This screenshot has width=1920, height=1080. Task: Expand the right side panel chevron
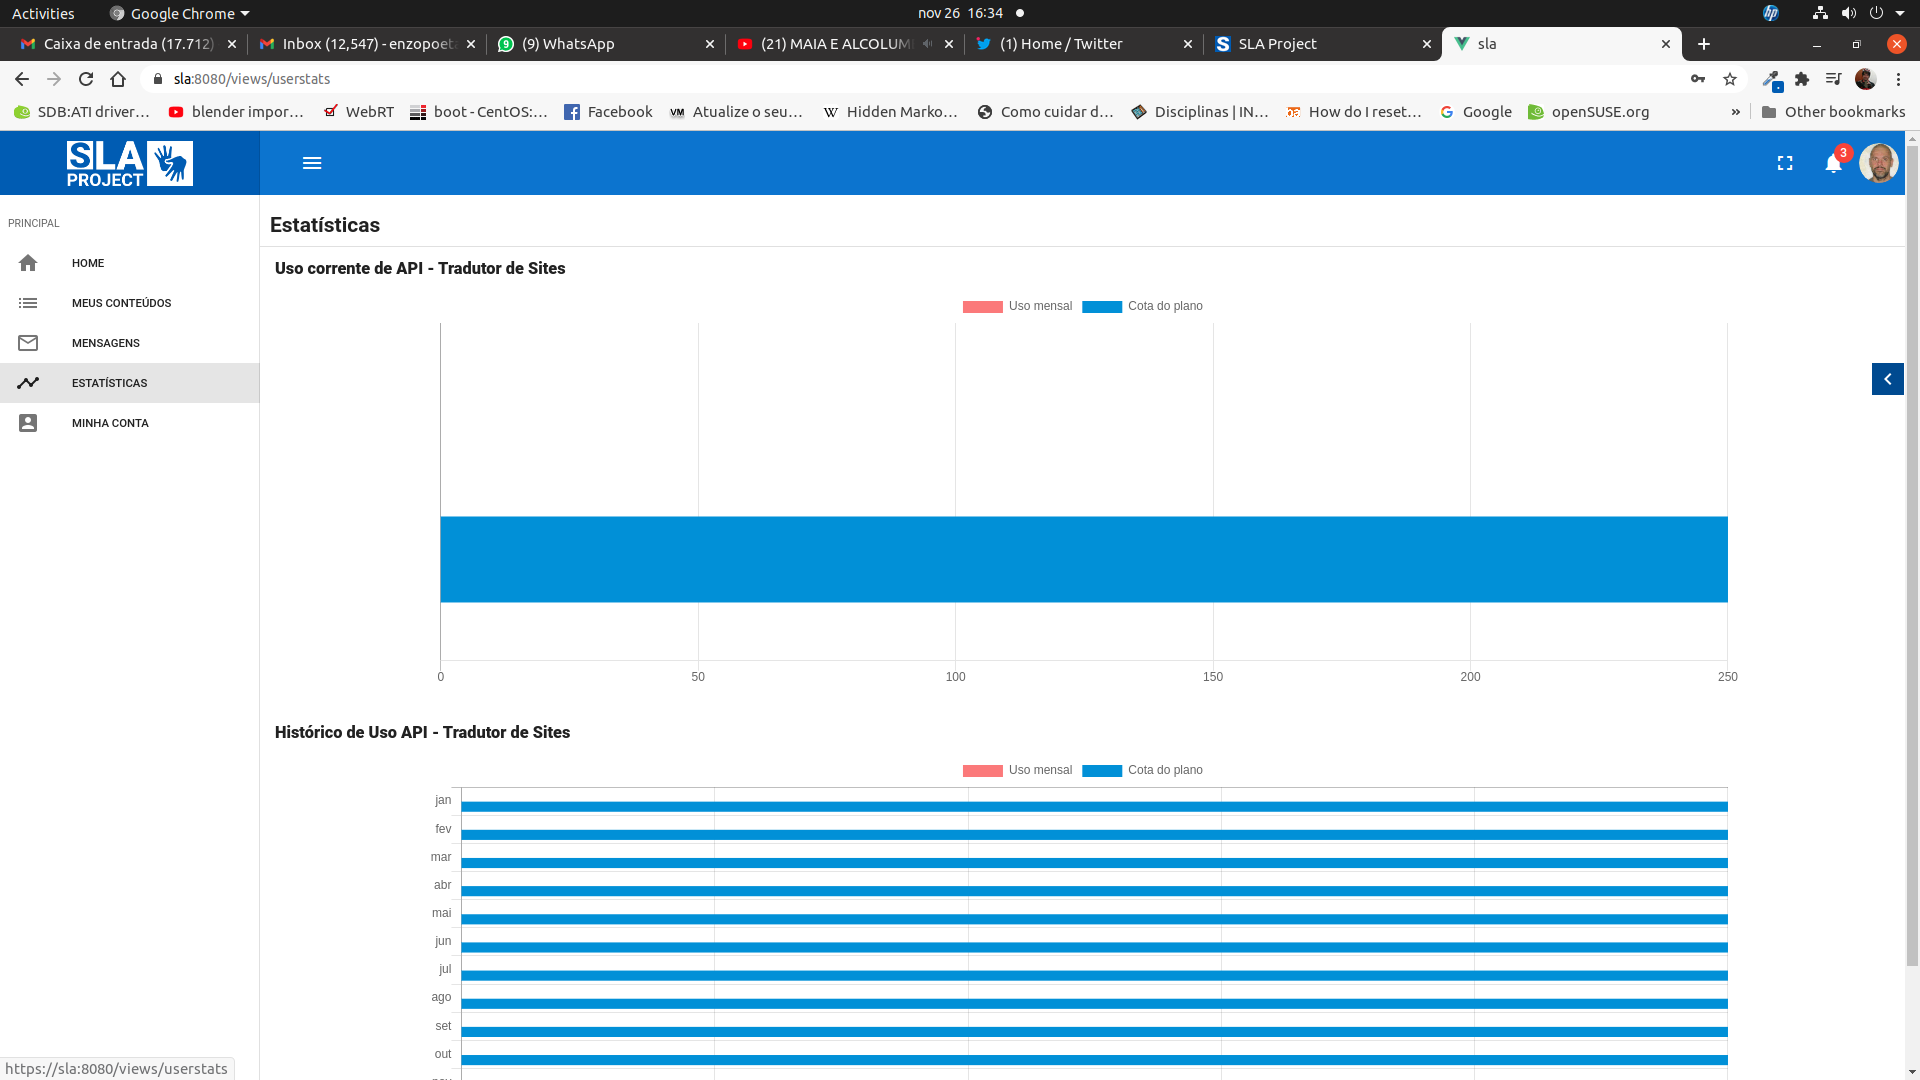pyautogui.click(x=1887, y=379)
